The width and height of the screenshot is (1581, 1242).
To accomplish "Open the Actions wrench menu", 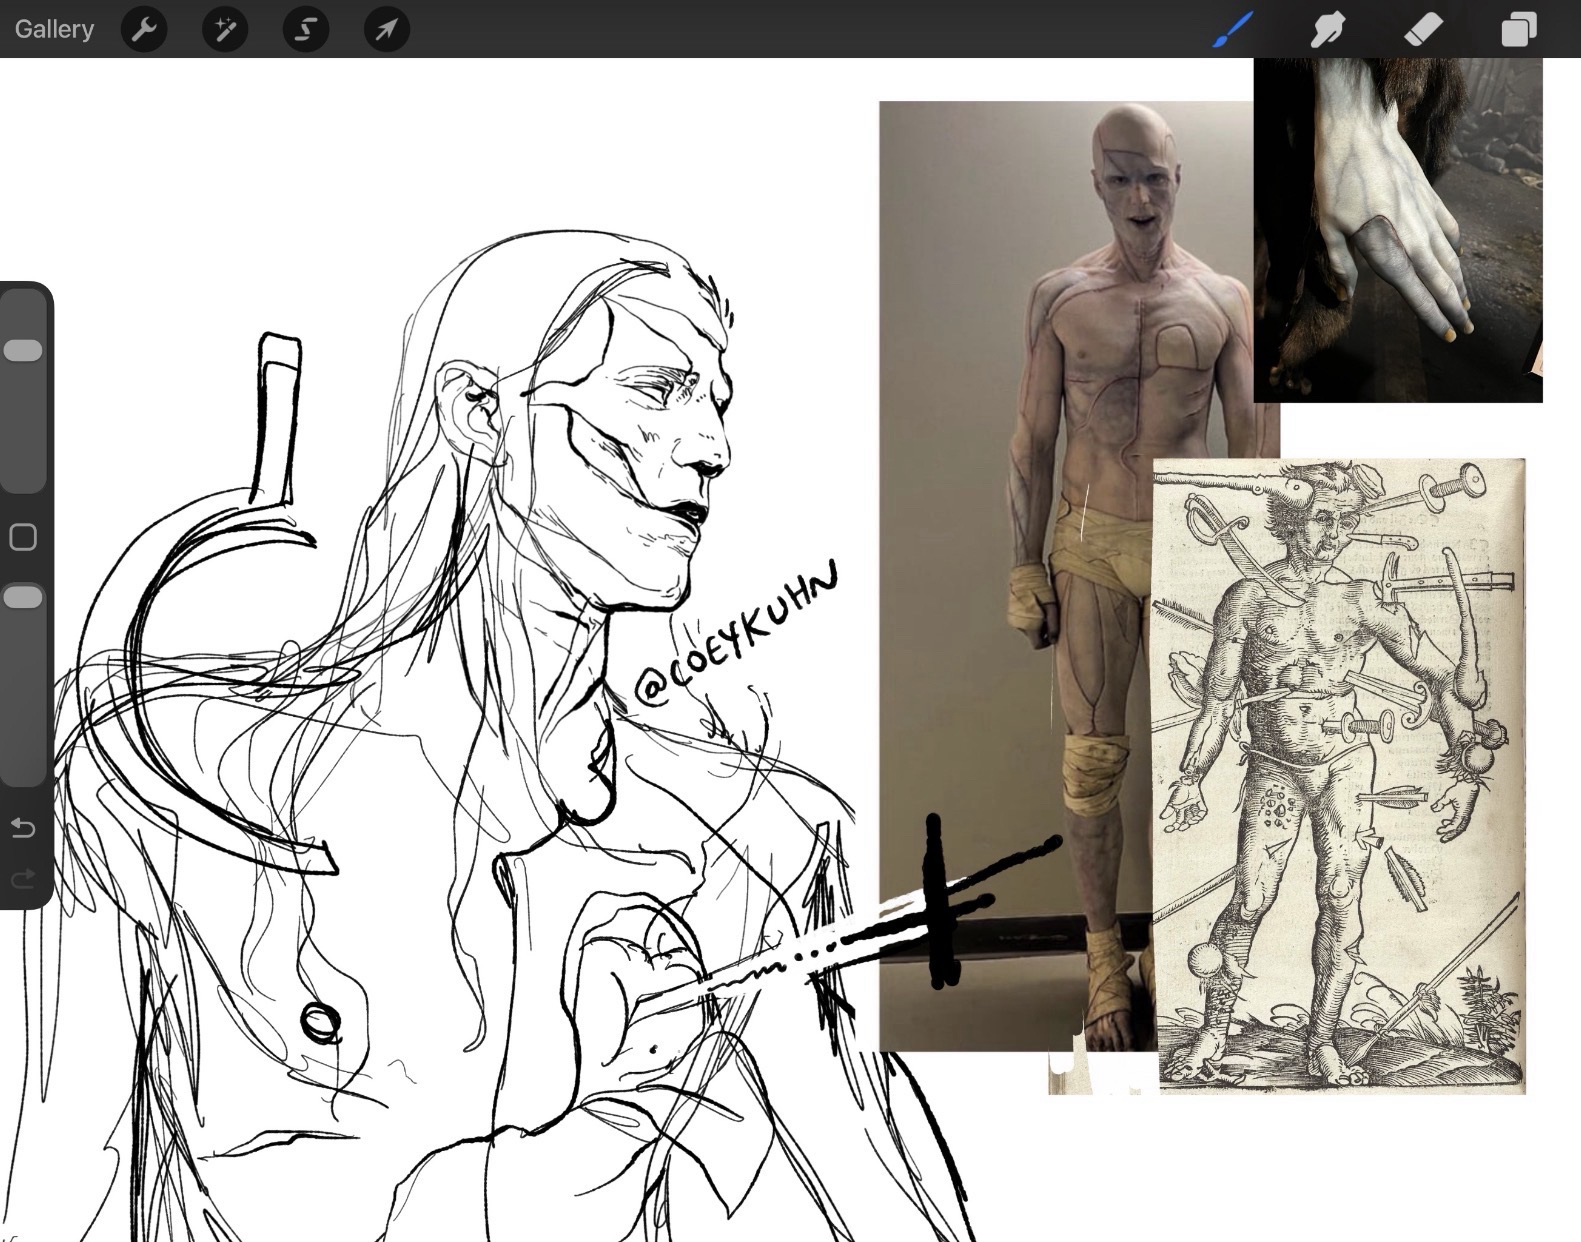I will pyautogui.click(x=144, y=30).
